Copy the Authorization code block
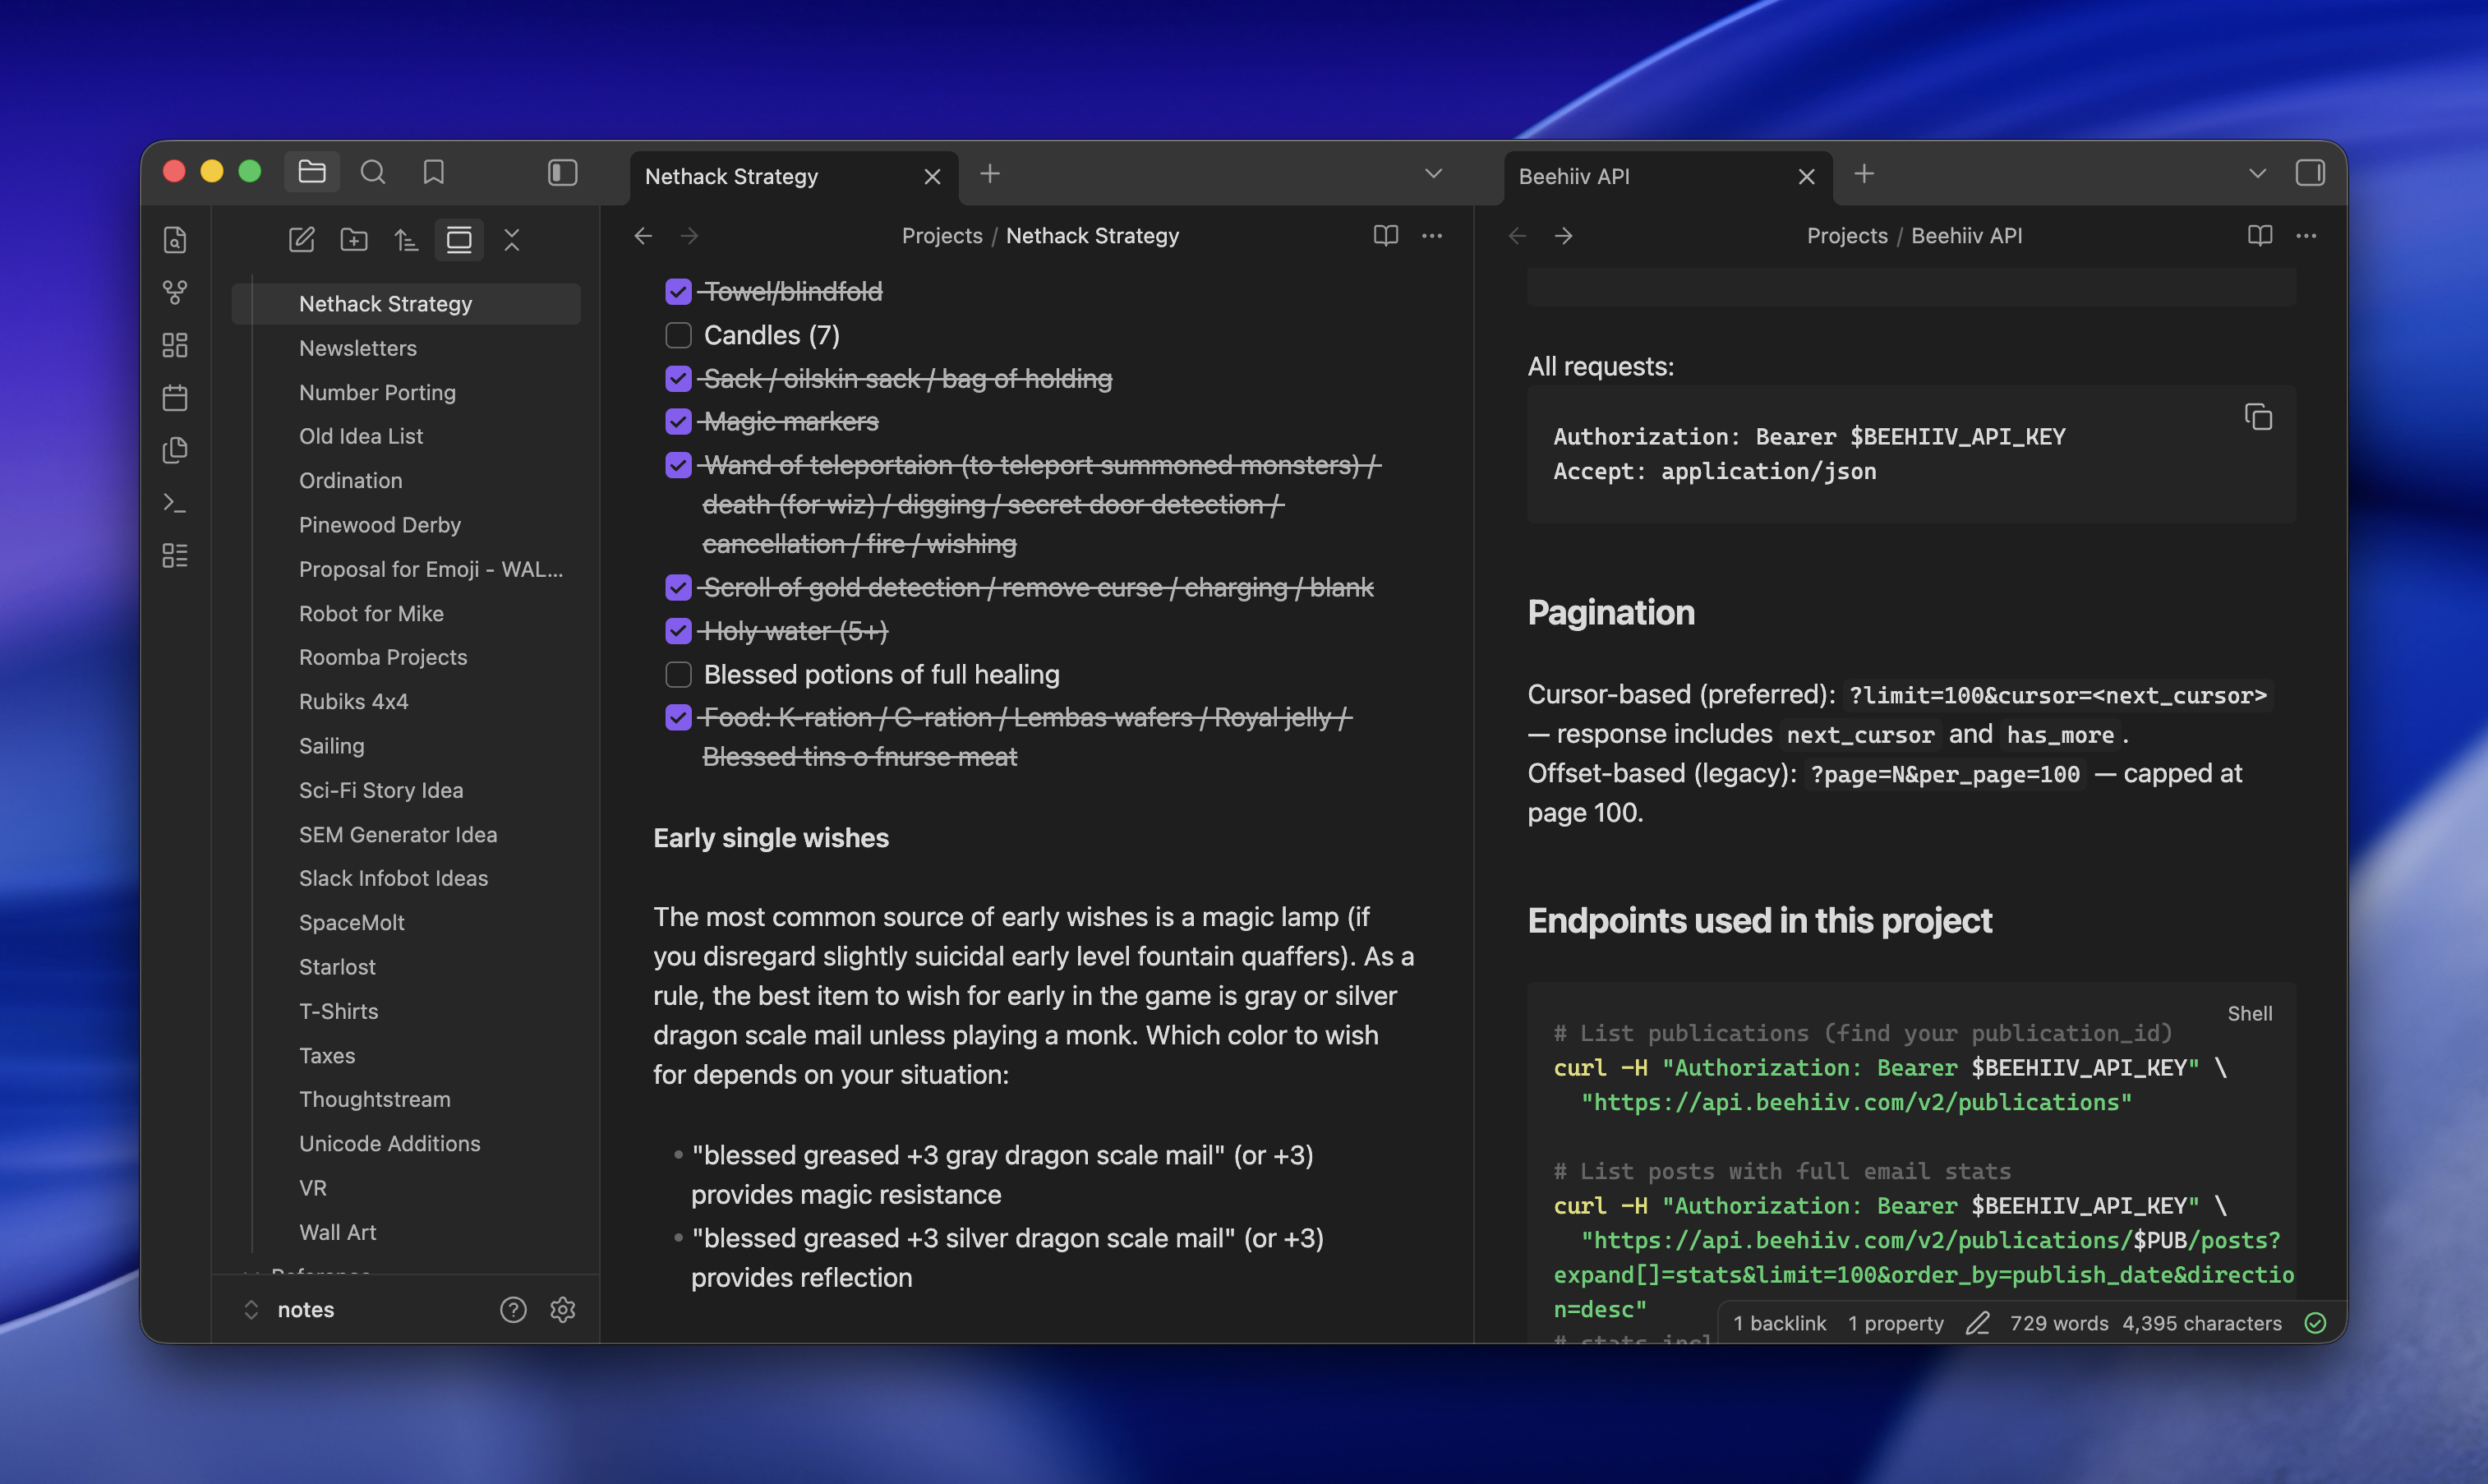Viewport: 2488px width, 1484px height. pos(2258,417)
